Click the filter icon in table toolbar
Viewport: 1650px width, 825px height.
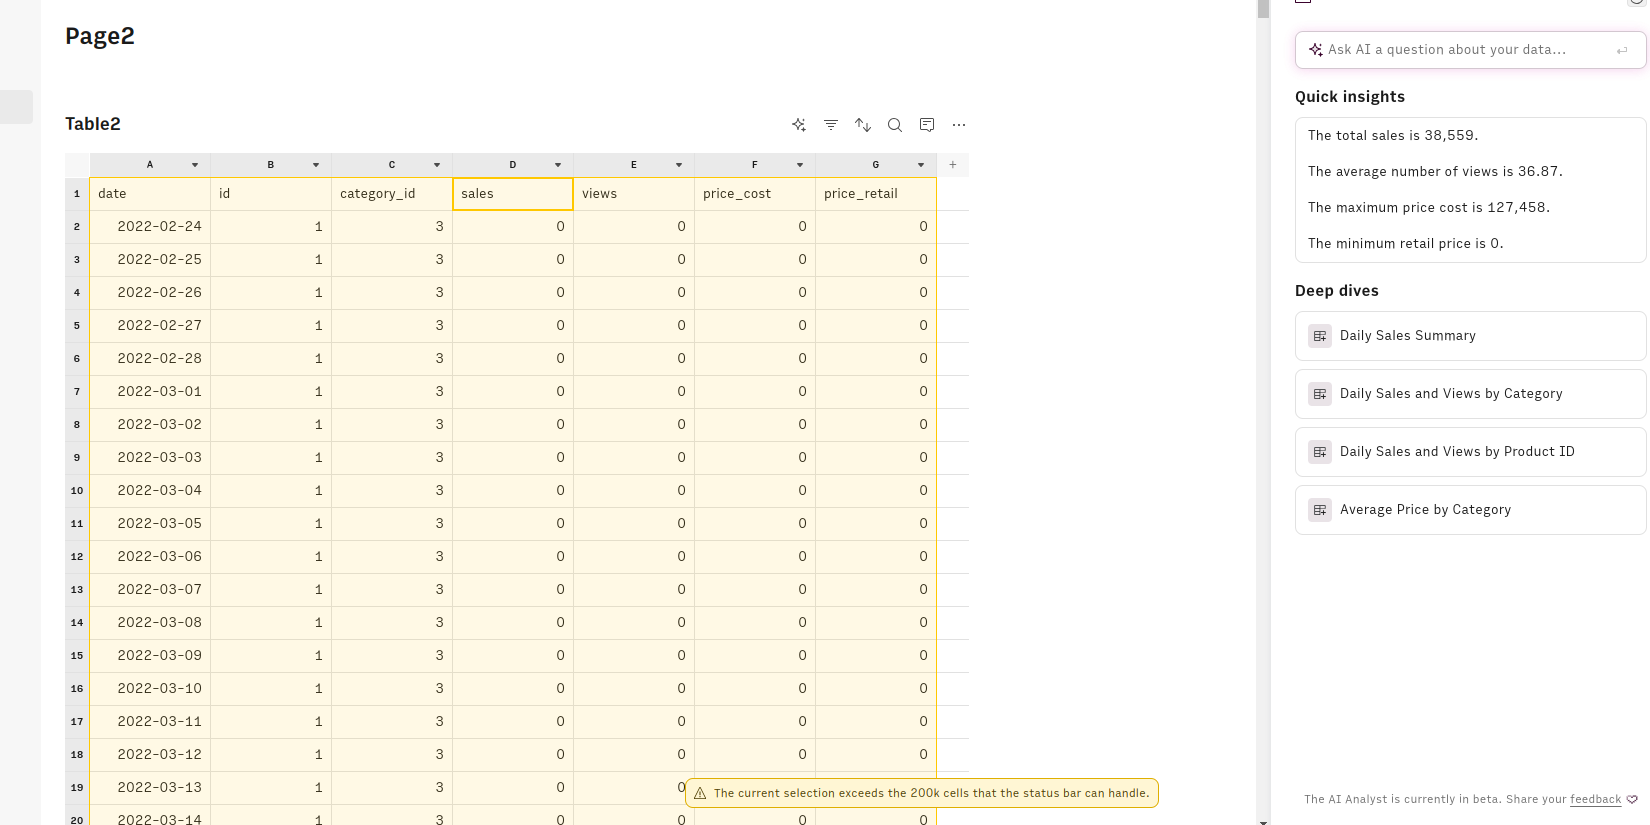coord(830,125)
